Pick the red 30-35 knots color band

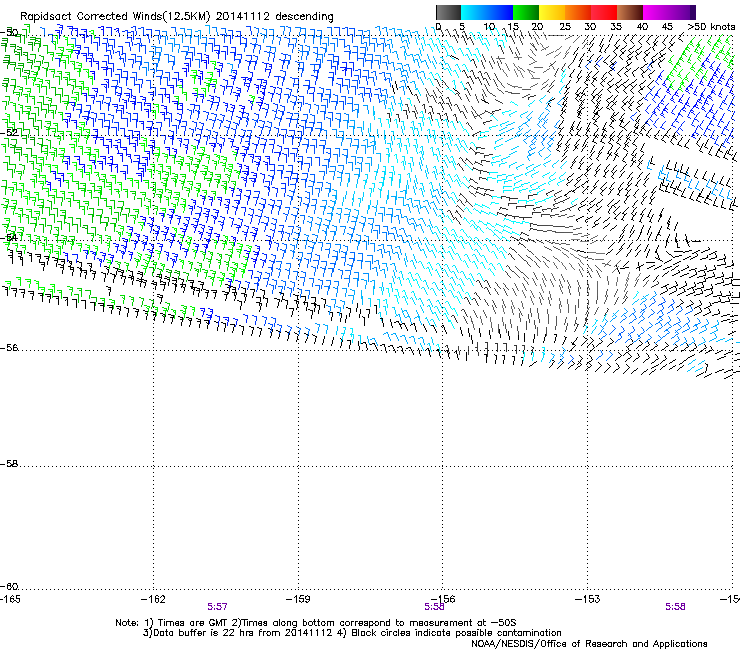click(604, 12)
